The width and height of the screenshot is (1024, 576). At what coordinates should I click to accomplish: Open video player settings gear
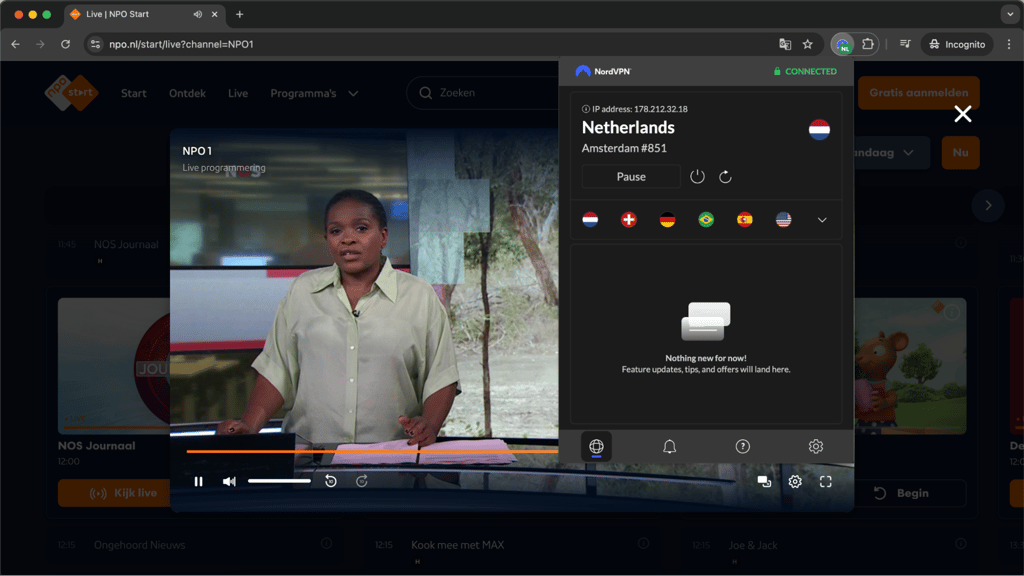tap(795, 481)
